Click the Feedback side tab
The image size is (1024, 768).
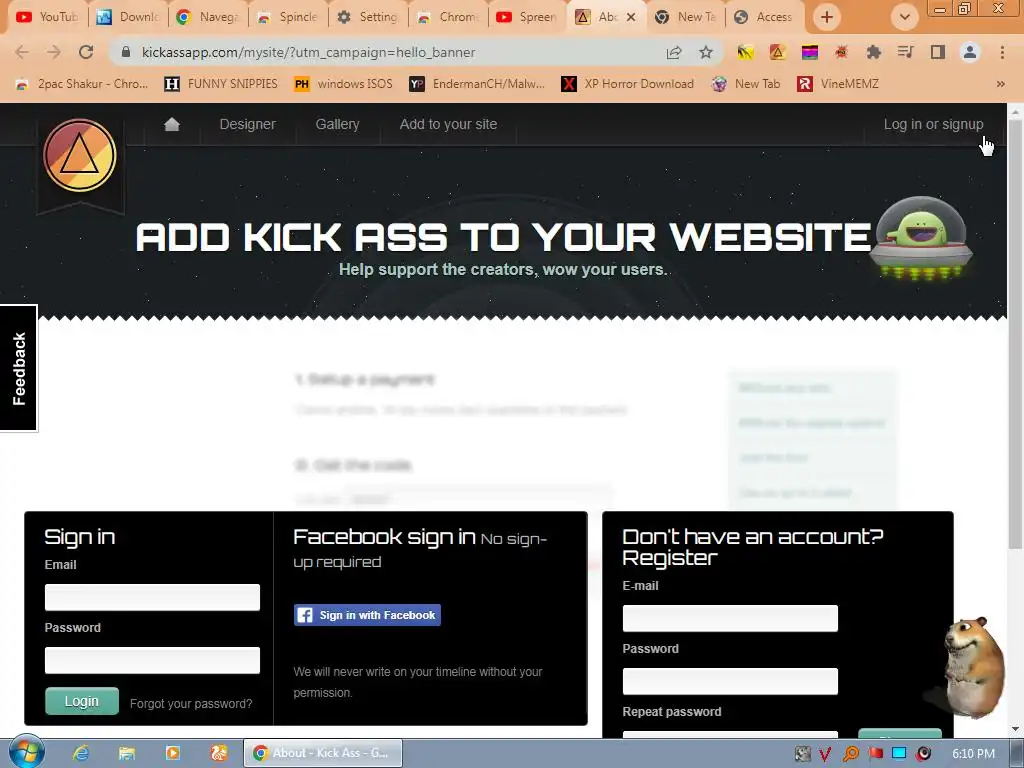click(x=19, y=368)
